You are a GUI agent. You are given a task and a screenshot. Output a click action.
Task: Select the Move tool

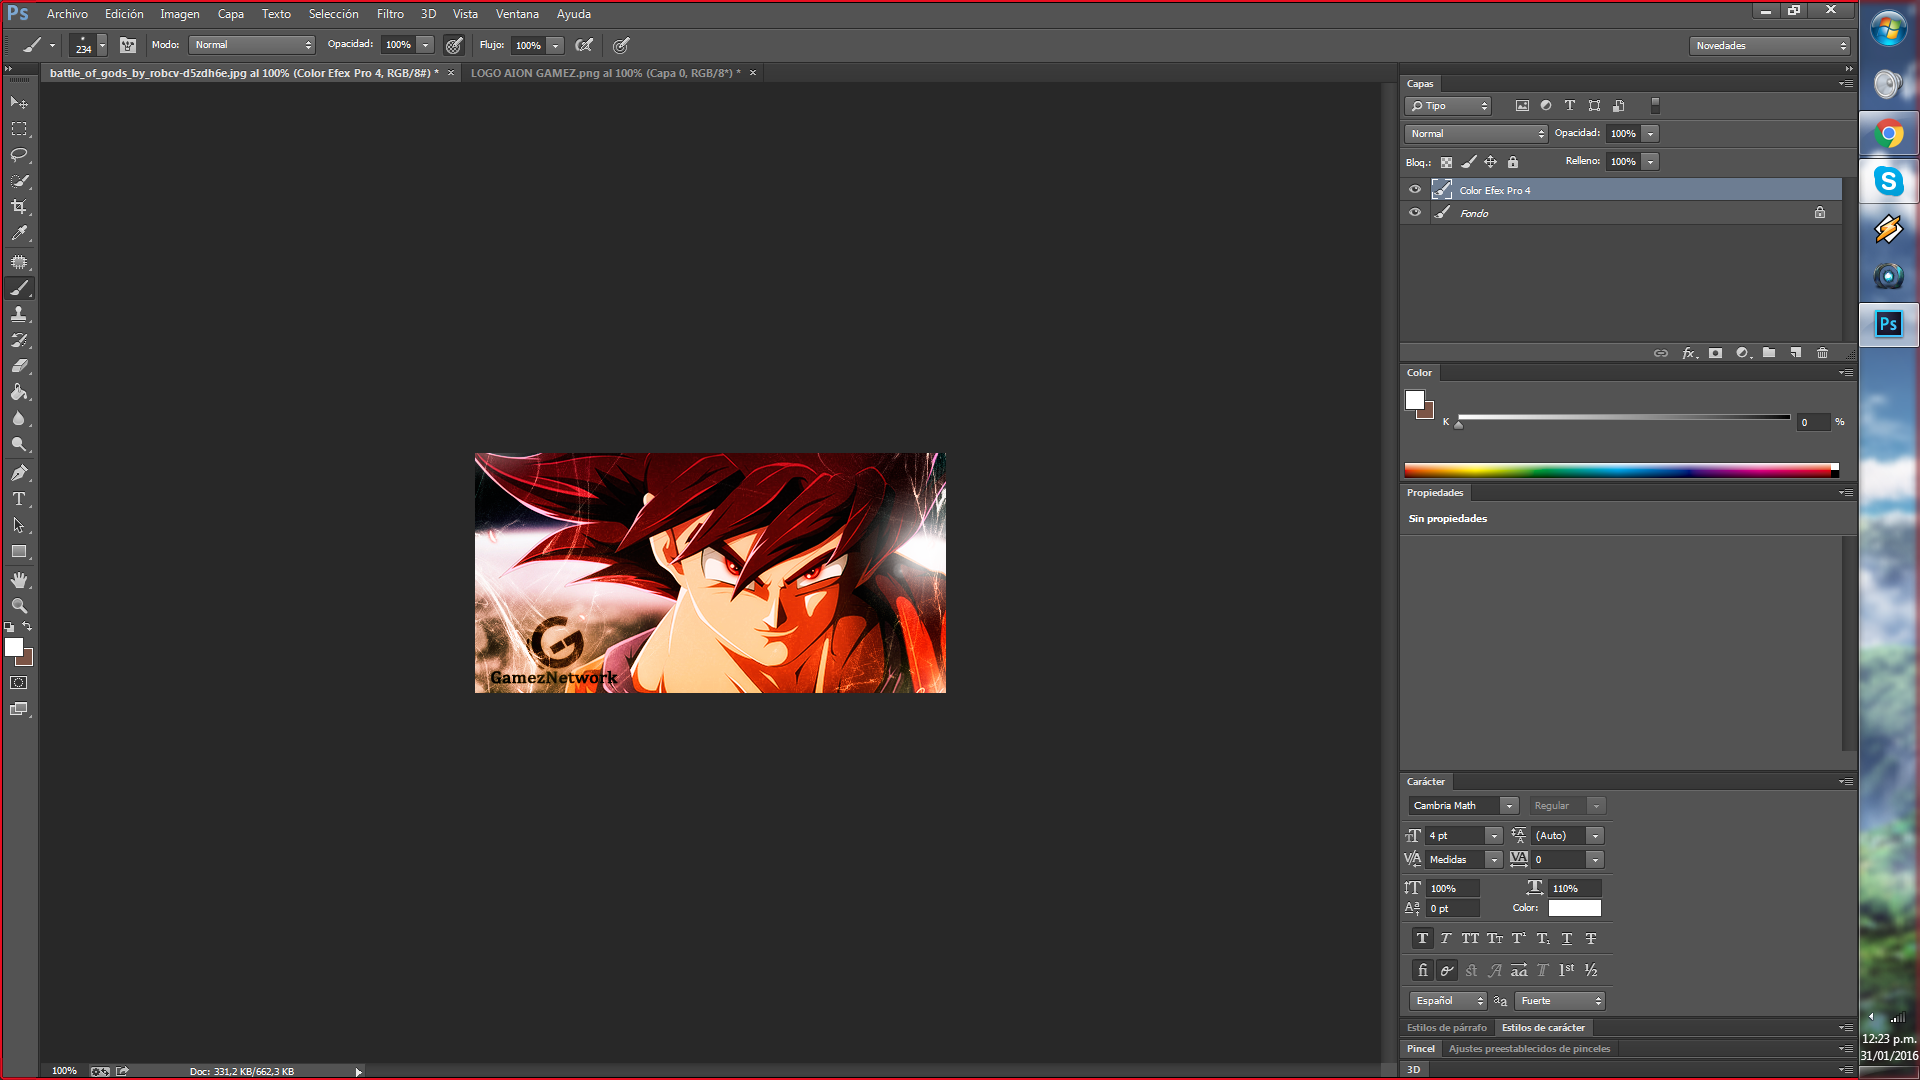[19, 102]
